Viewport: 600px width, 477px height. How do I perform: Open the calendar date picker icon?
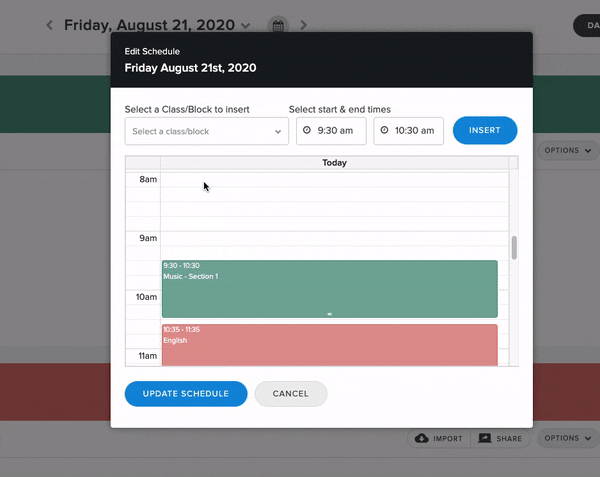coord(278,26)
